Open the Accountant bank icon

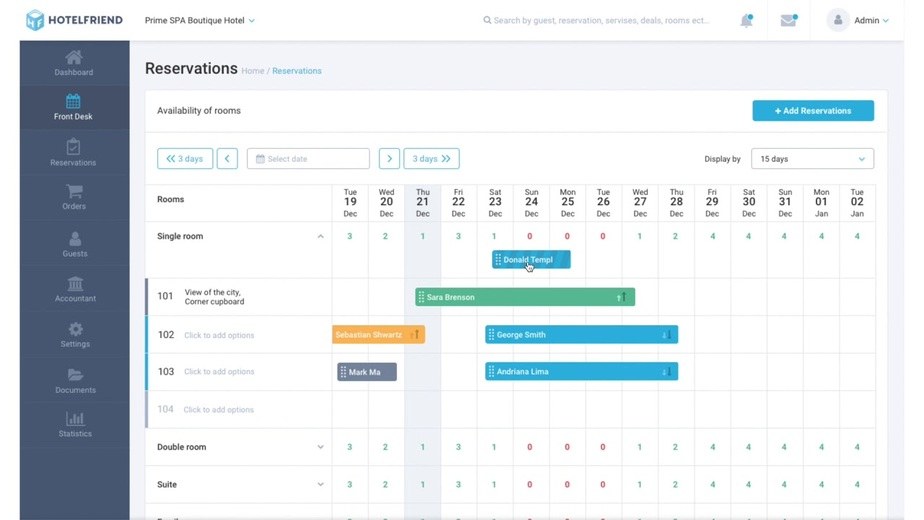pyautogui.click(x=75, y=284)
